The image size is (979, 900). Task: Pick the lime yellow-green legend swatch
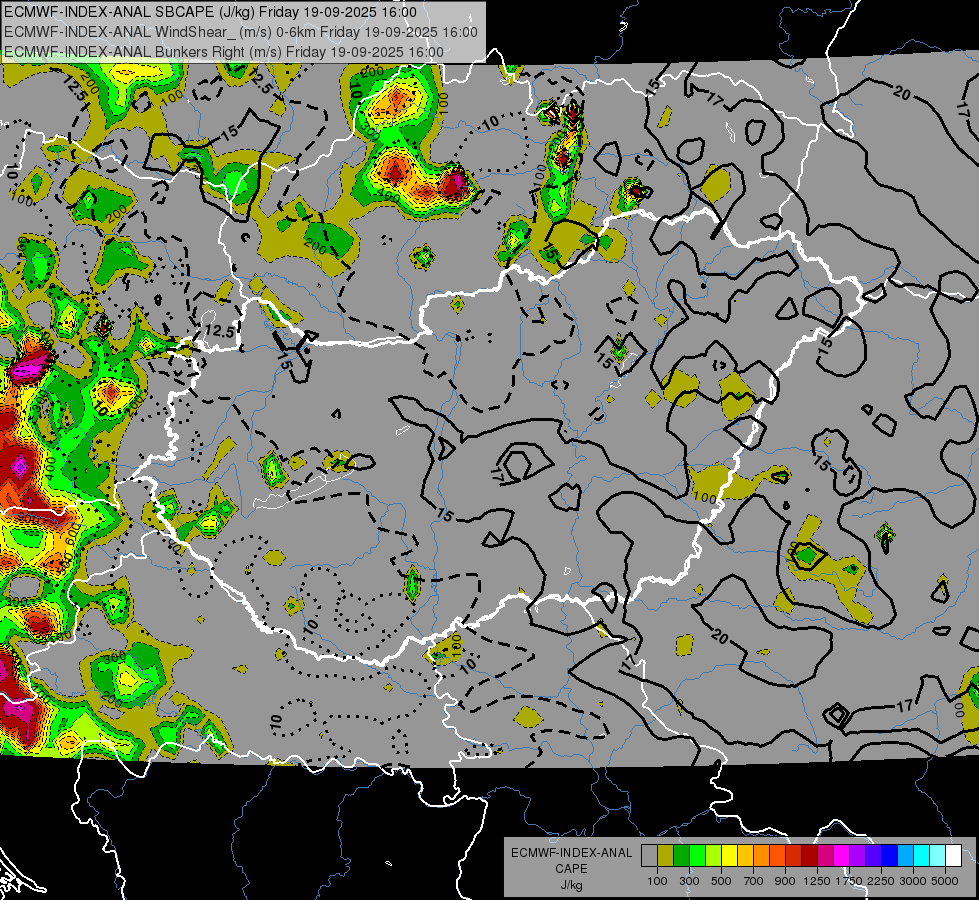click(x=714, y=856)
